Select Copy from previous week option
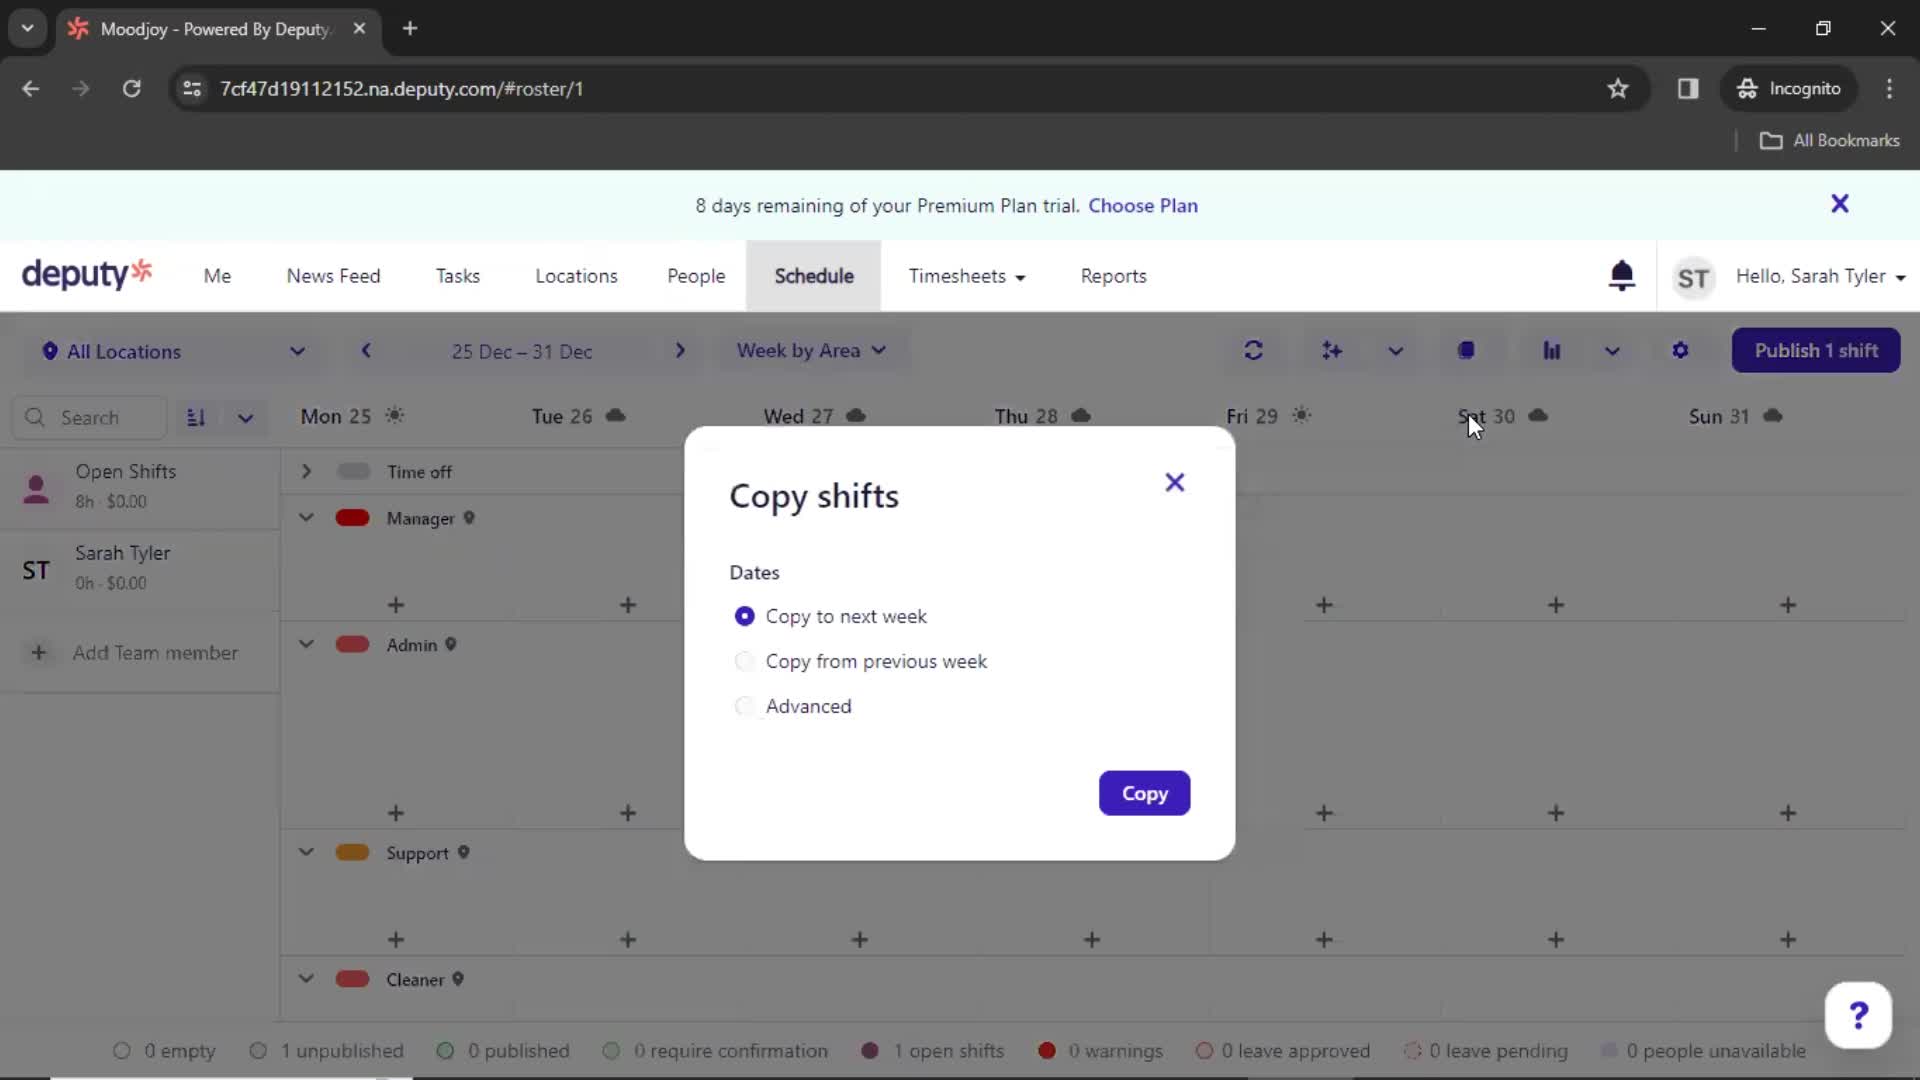The height and width of the screenshot is (1080, 1920). point(742,661)
